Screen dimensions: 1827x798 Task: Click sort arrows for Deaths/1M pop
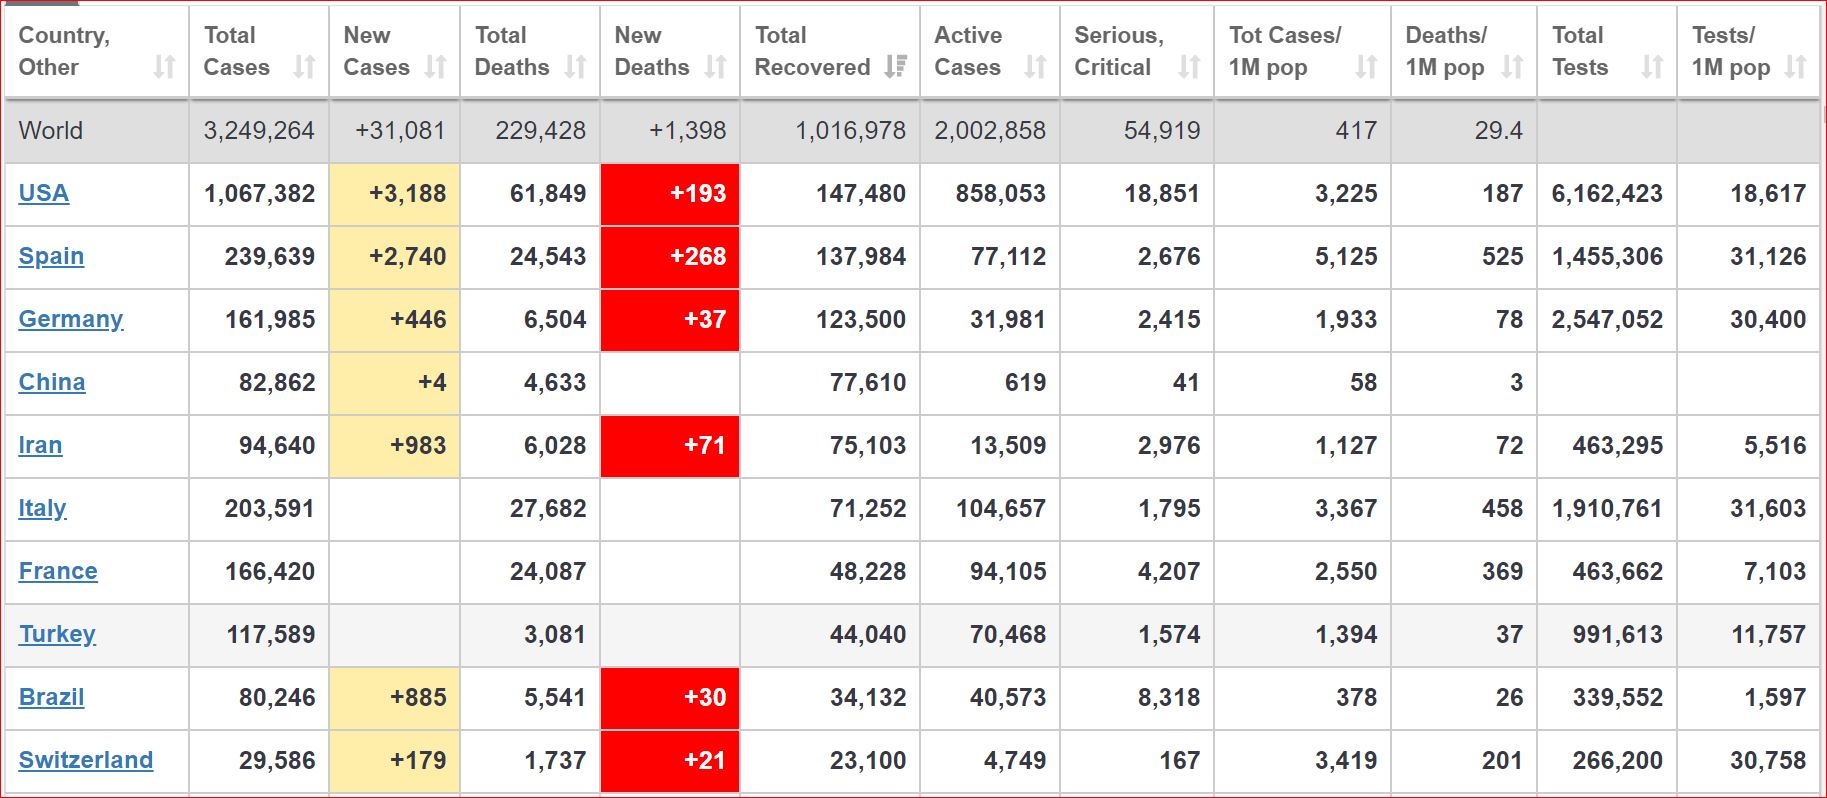coord(1513,67)
